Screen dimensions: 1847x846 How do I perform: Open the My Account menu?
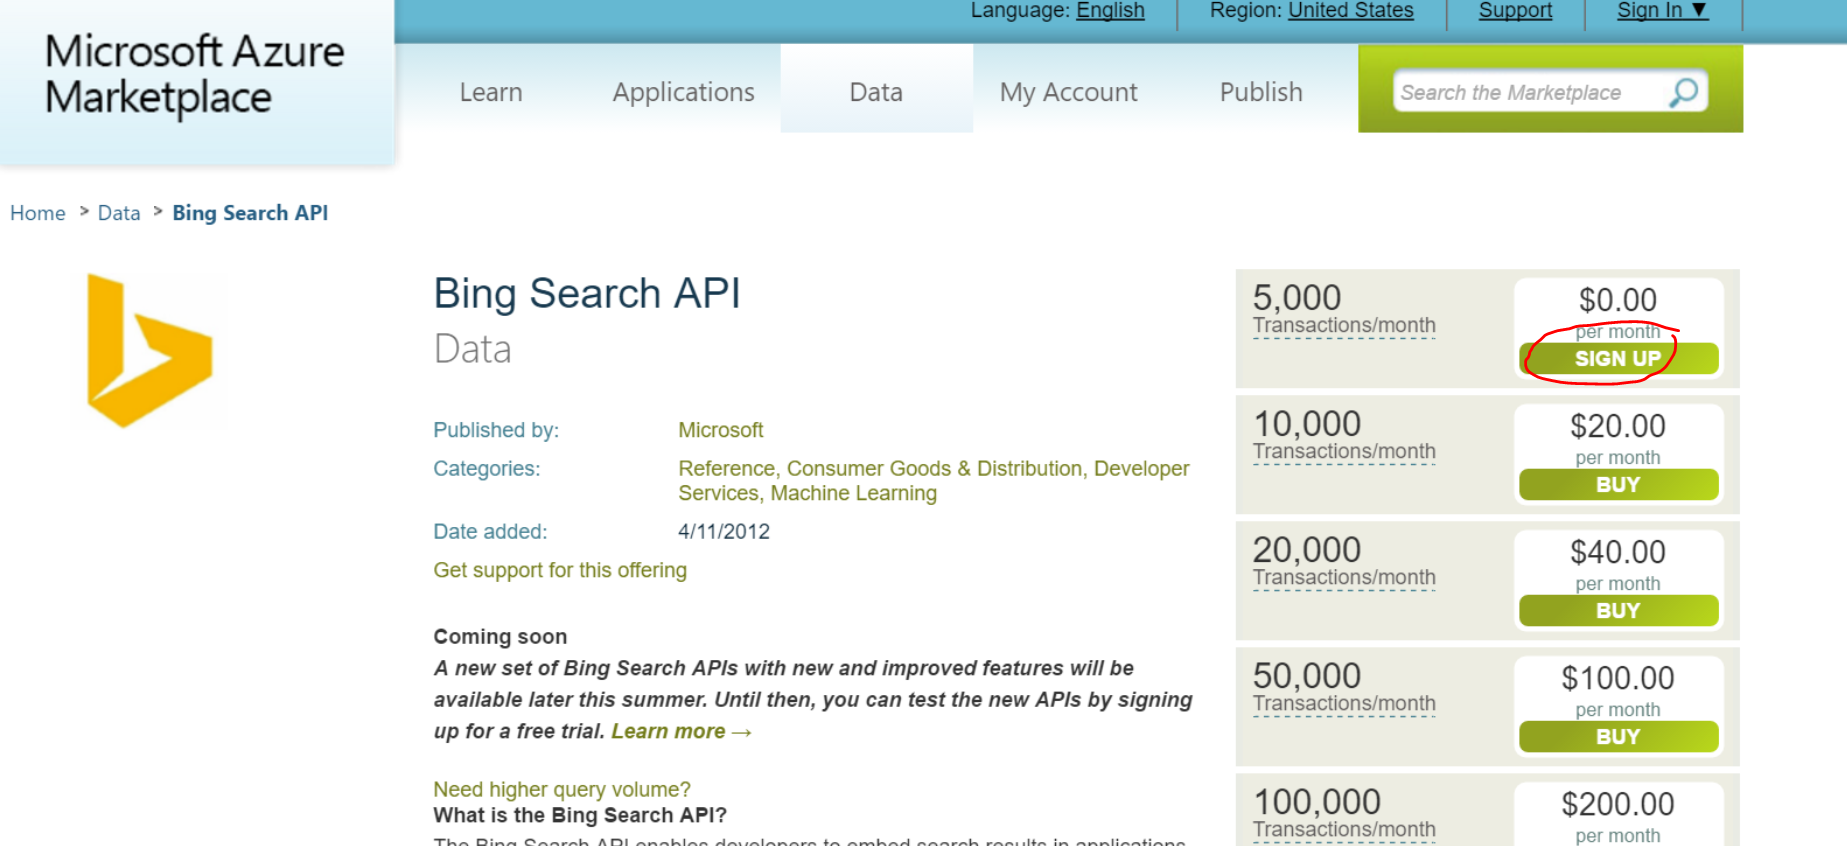point(1068,92)
